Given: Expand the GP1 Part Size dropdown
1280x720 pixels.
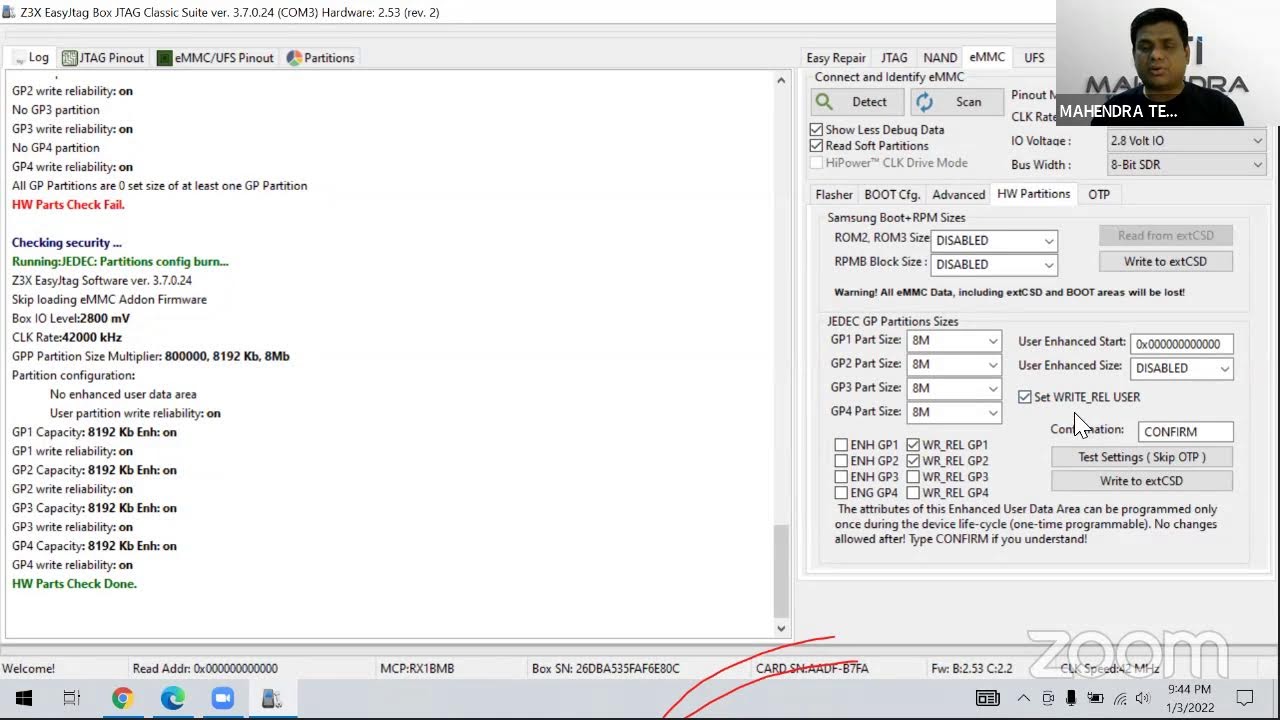Looking at the screenshot, I should tap(954, 341).
